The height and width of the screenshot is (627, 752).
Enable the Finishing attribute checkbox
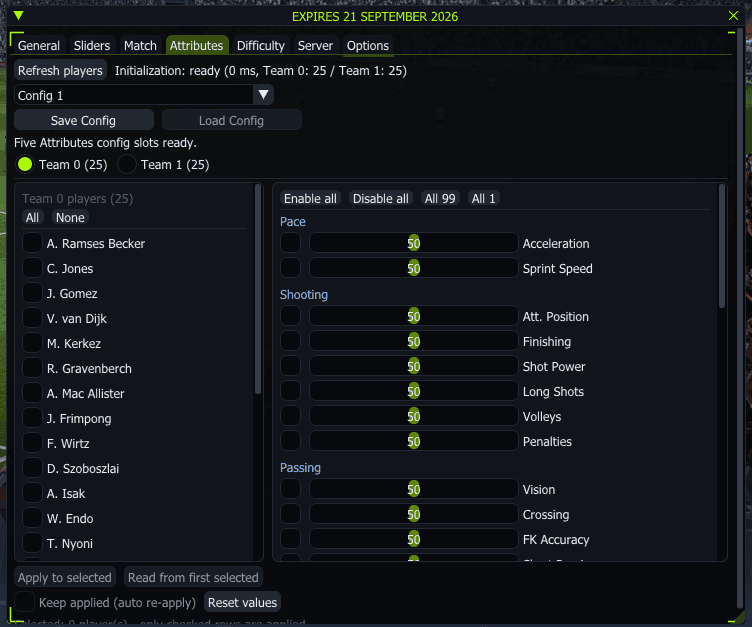[291, 341]
